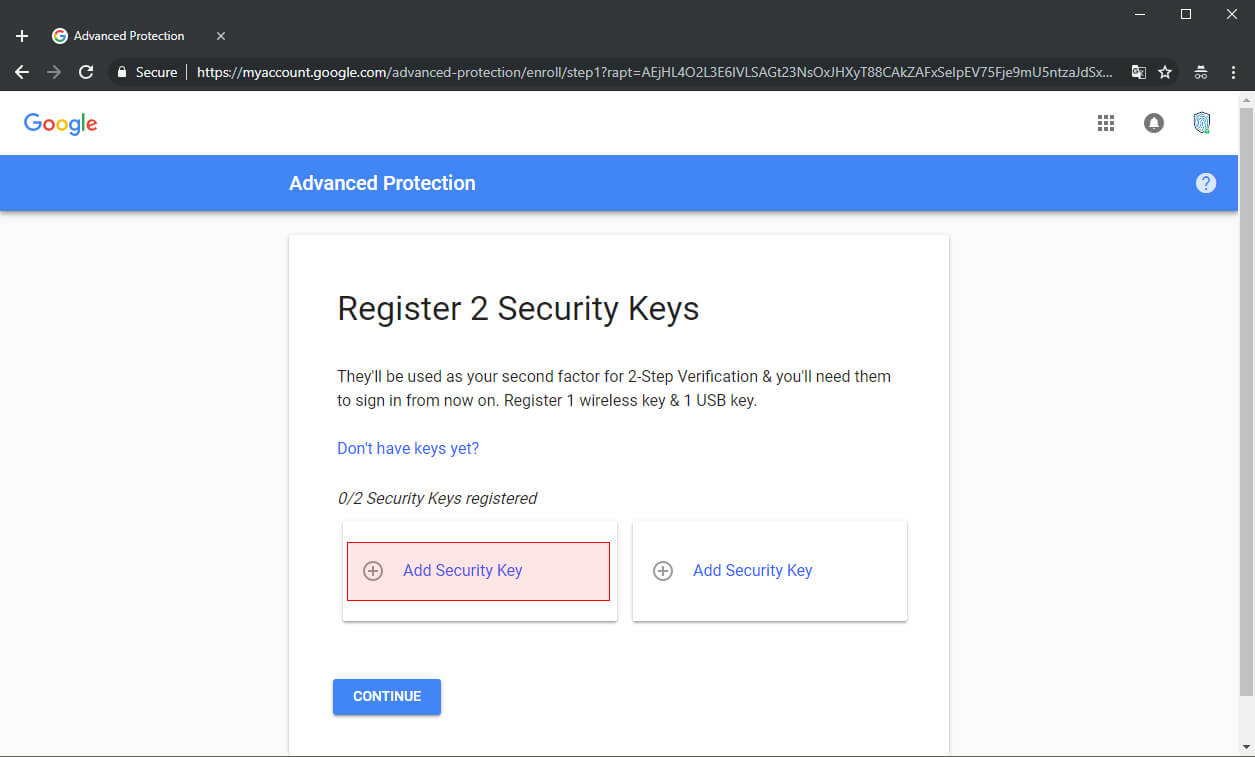Reload the current page
1255x757 pixels.
(86, 72)
